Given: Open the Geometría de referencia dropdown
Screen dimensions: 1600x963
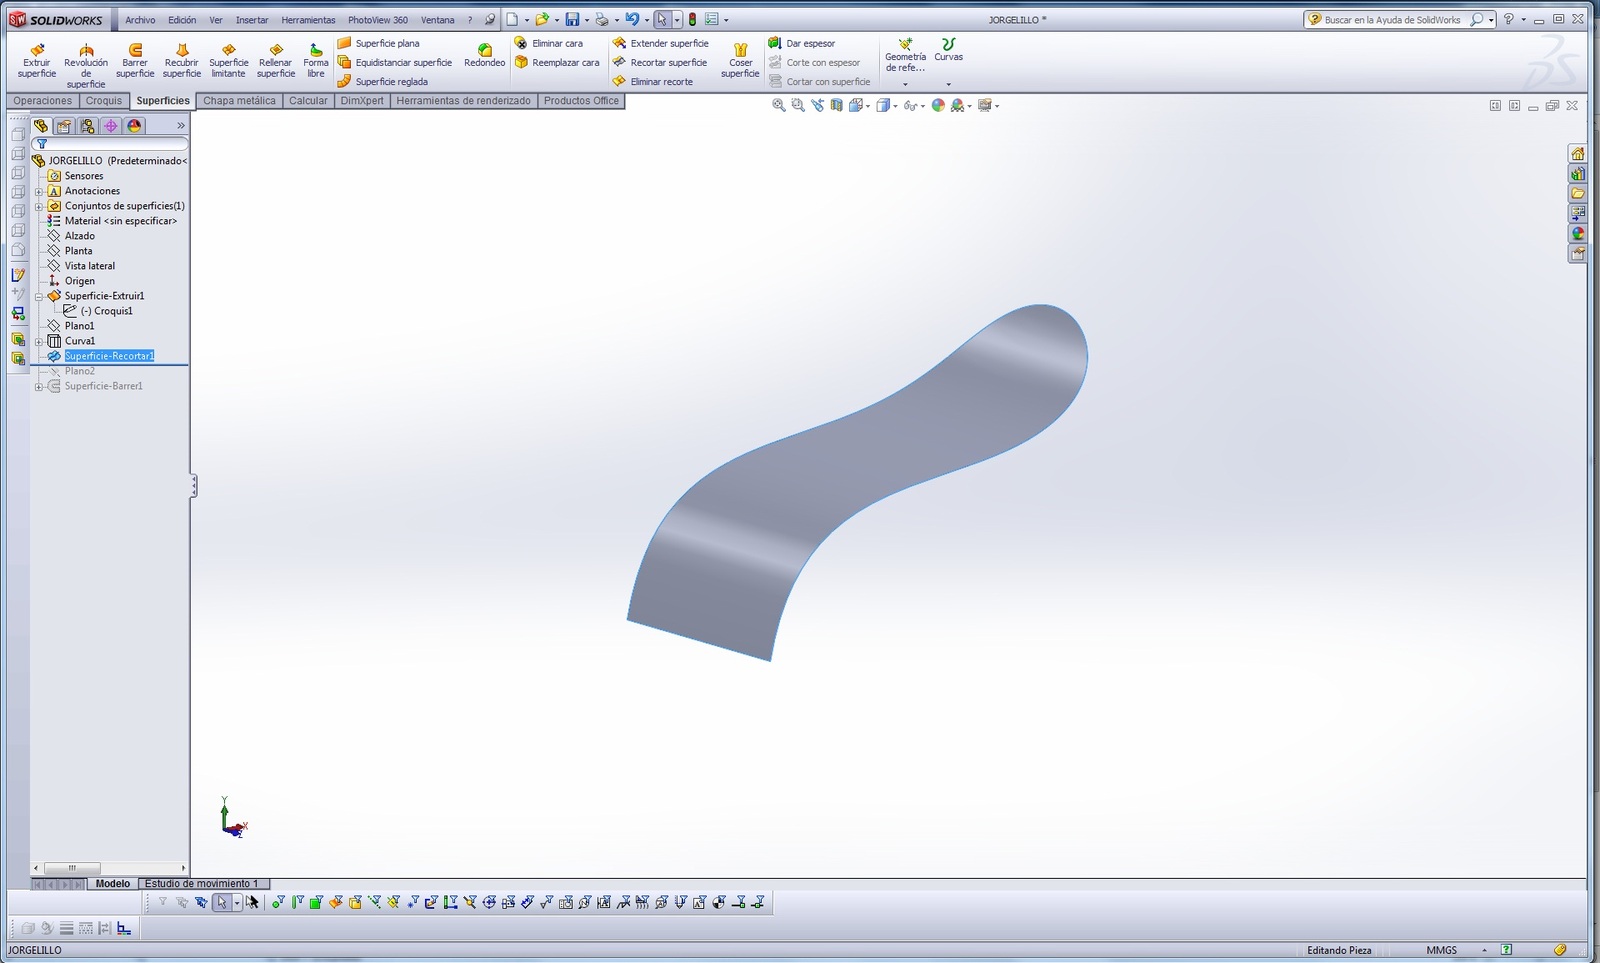Looking at the screenshot, I should 905,84.
